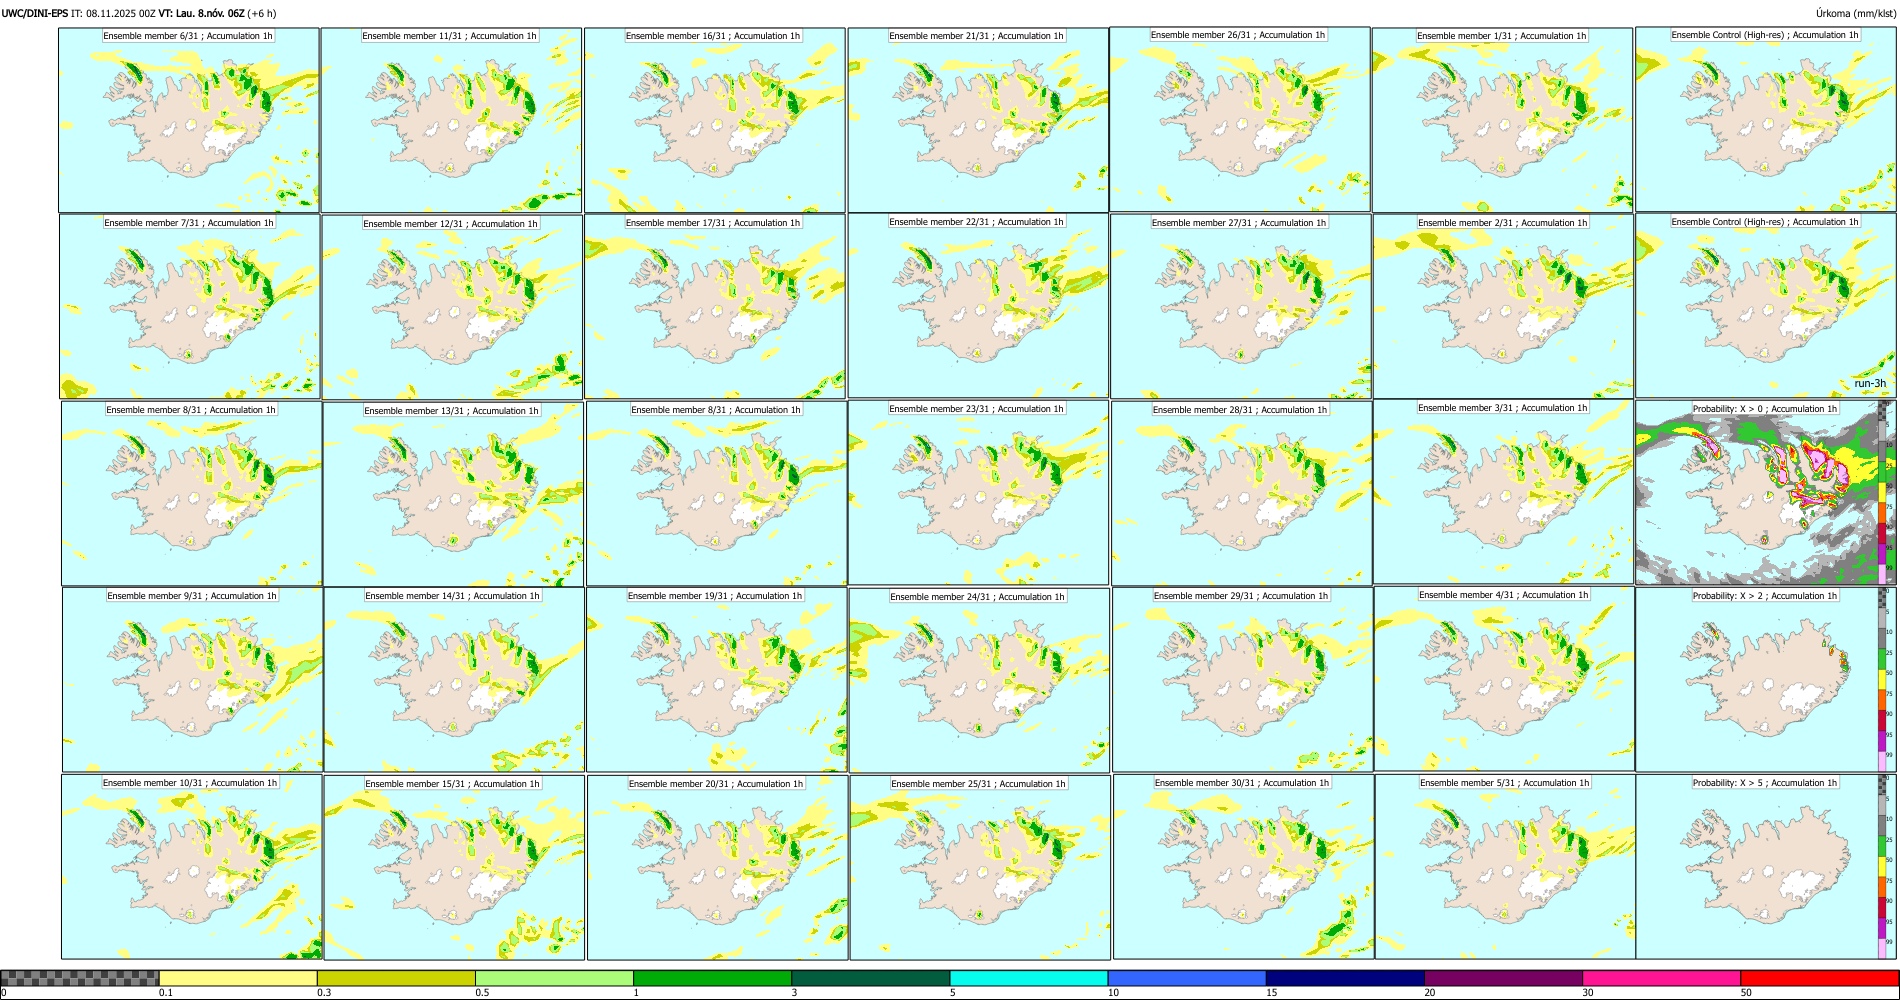Pick the cyan 5–10 legend swatch
Viewport: 1900px width, 1000px height.
tap(1029, 978)
